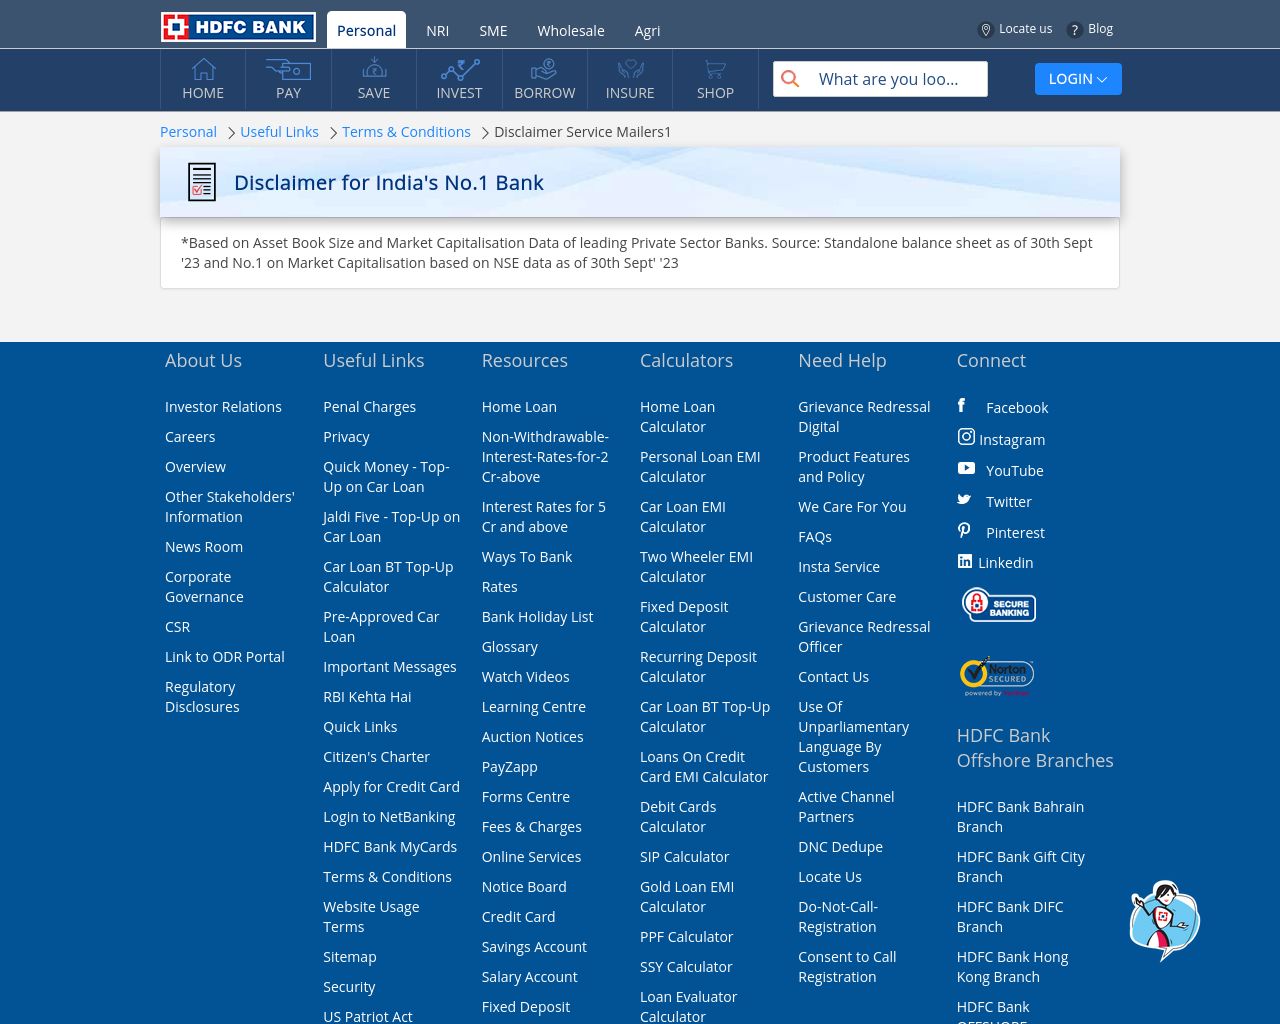This screenshot has height=1024, width=1280.
Task: Open SIP Calculator link
Action: (684, 857)
